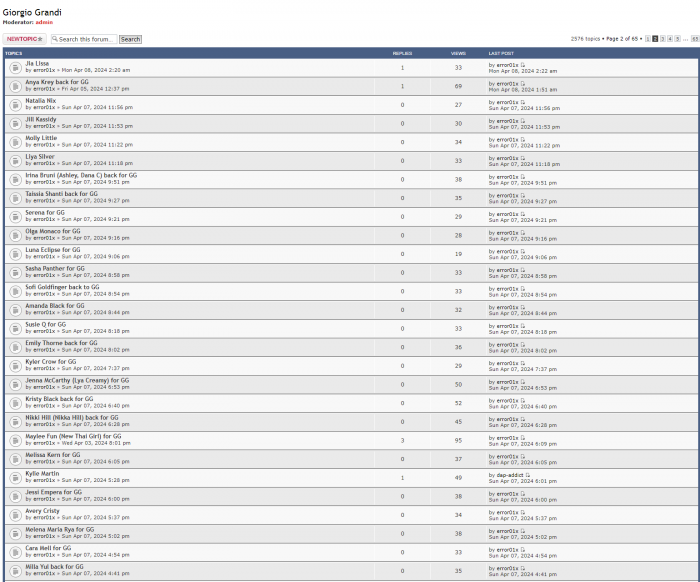The width and height of the screenshot is (700, 582).
Task: Go to page 3 in pagination
Action: [663, 39]
